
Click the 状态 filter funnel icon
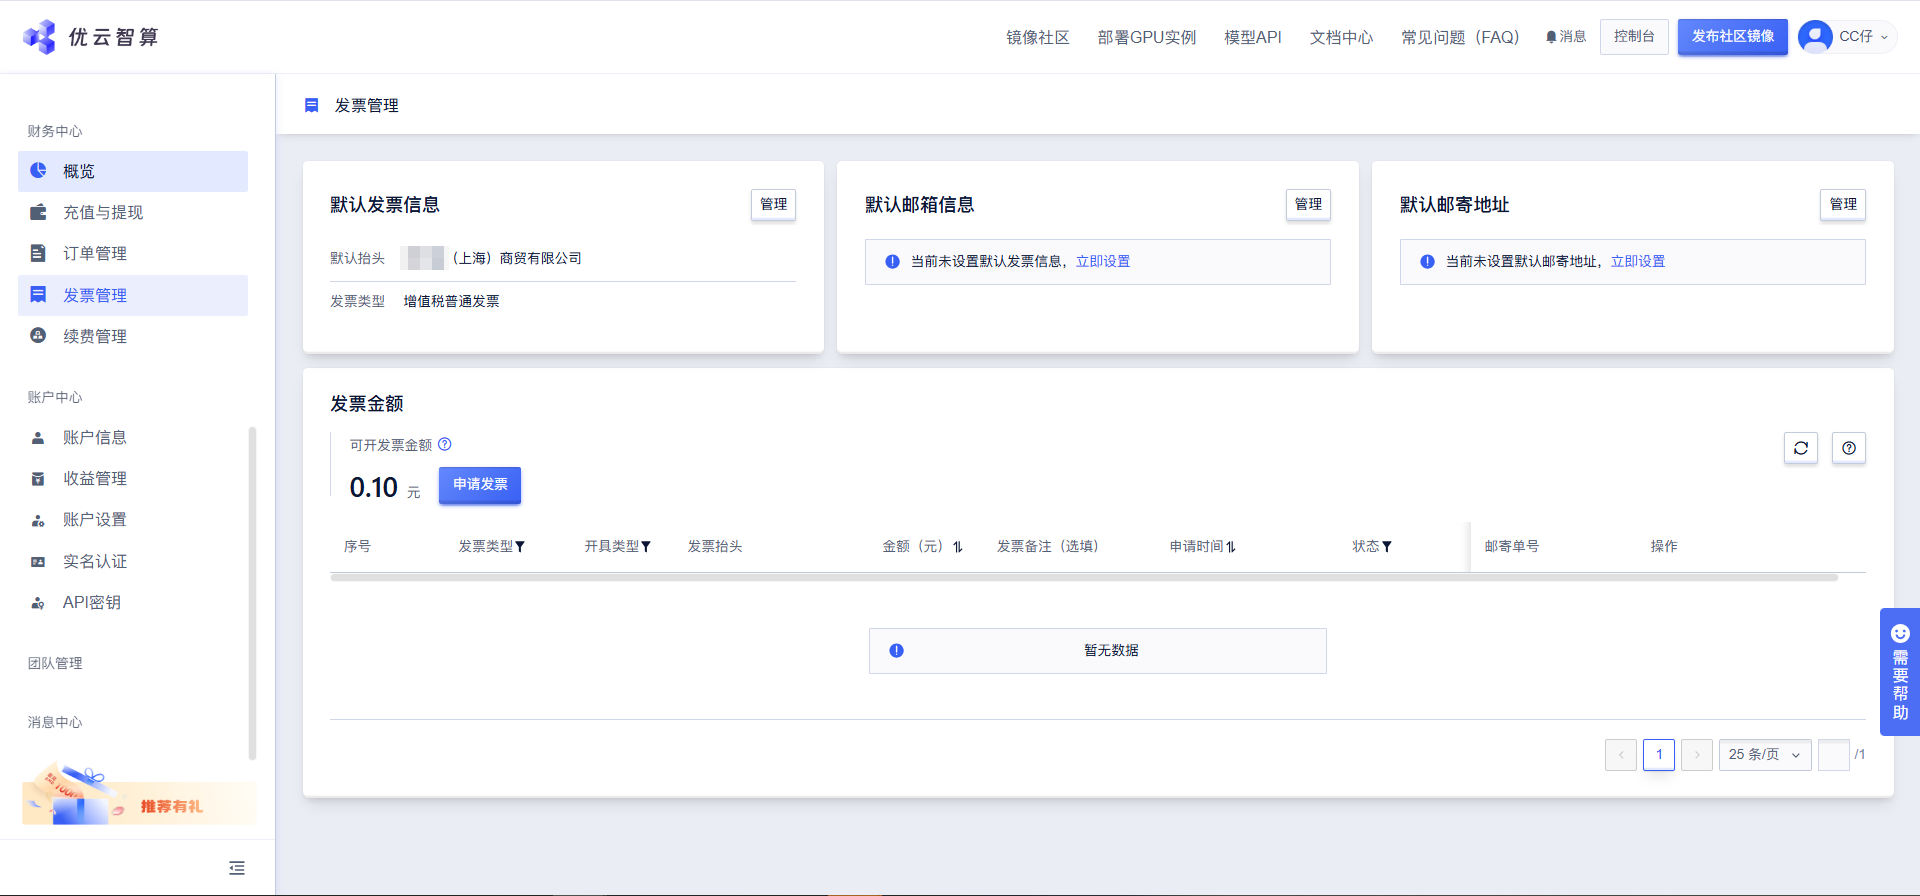(1387, 547)
